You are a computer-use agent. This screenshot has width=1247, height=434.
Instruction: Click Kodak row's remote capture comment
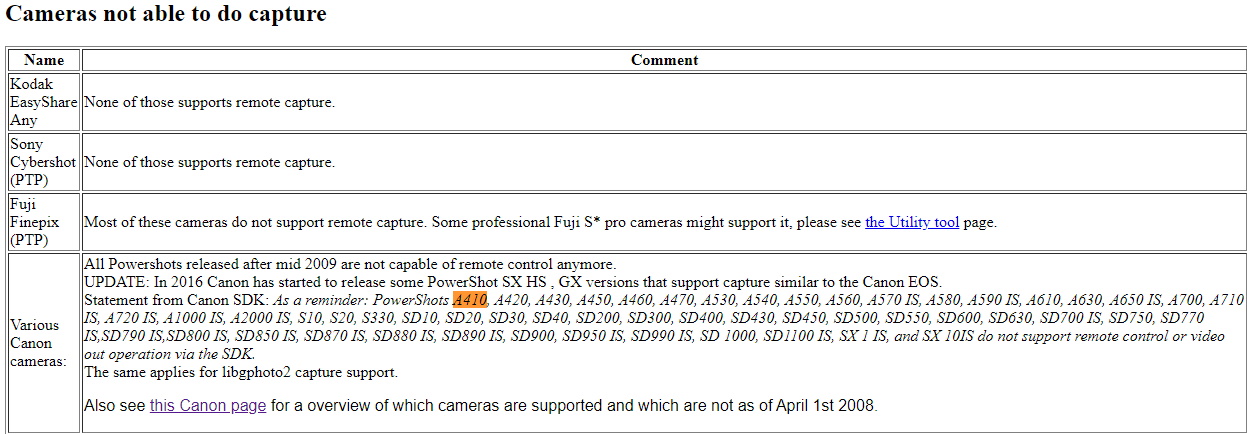point(209,102)
